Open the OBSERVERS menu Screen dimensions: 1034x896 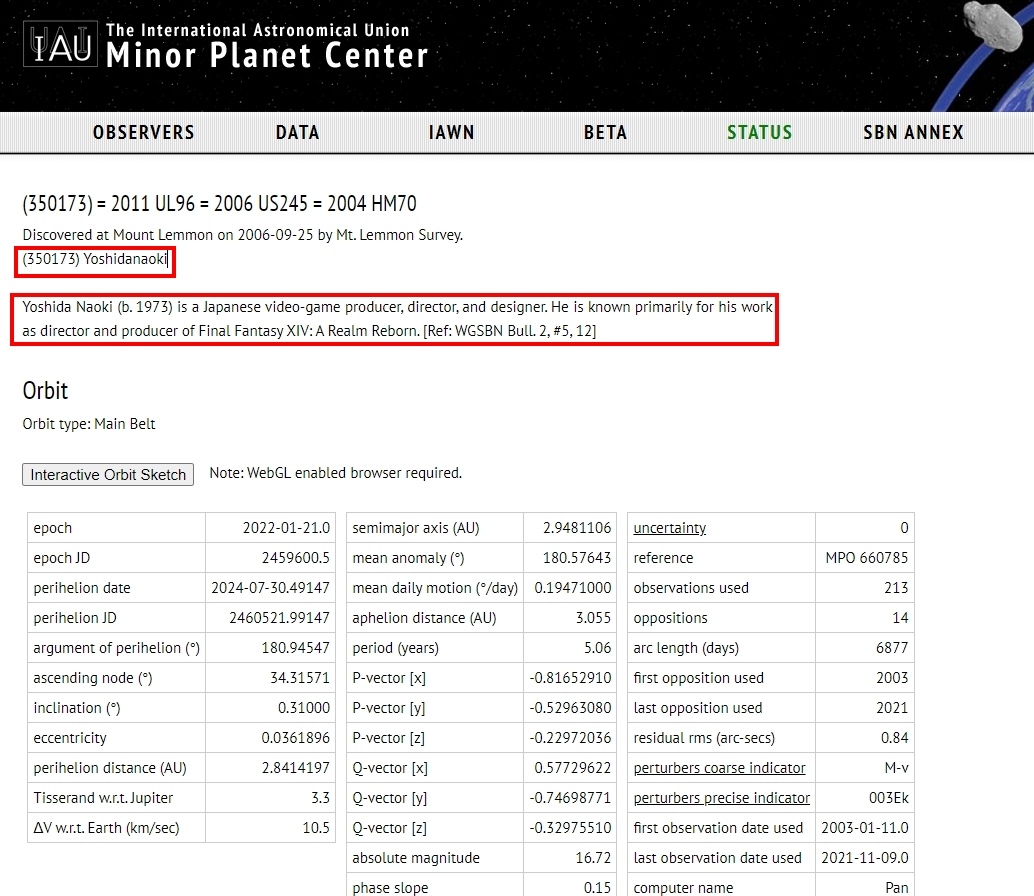144,133
